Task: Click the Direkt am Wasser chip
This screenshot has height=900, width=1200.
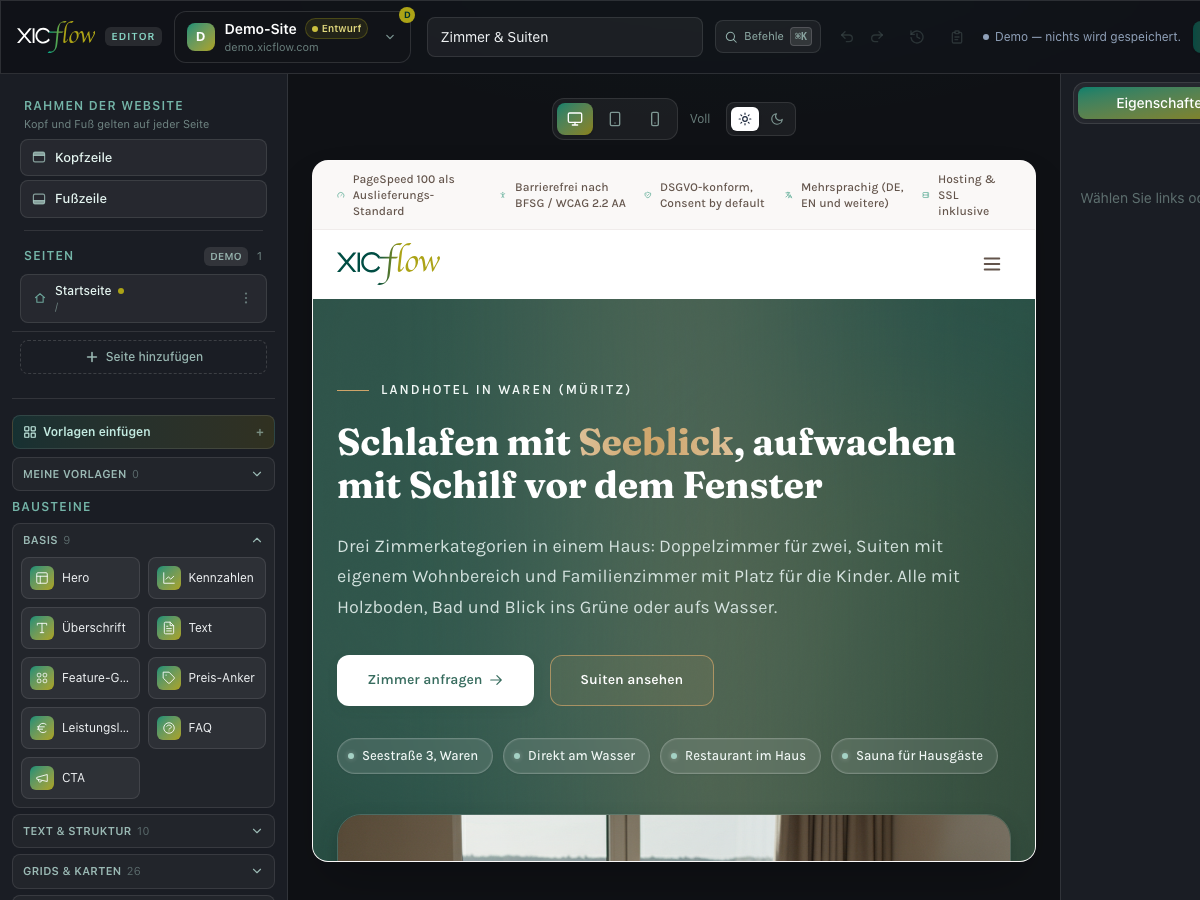Action: [x=576, y=756]
